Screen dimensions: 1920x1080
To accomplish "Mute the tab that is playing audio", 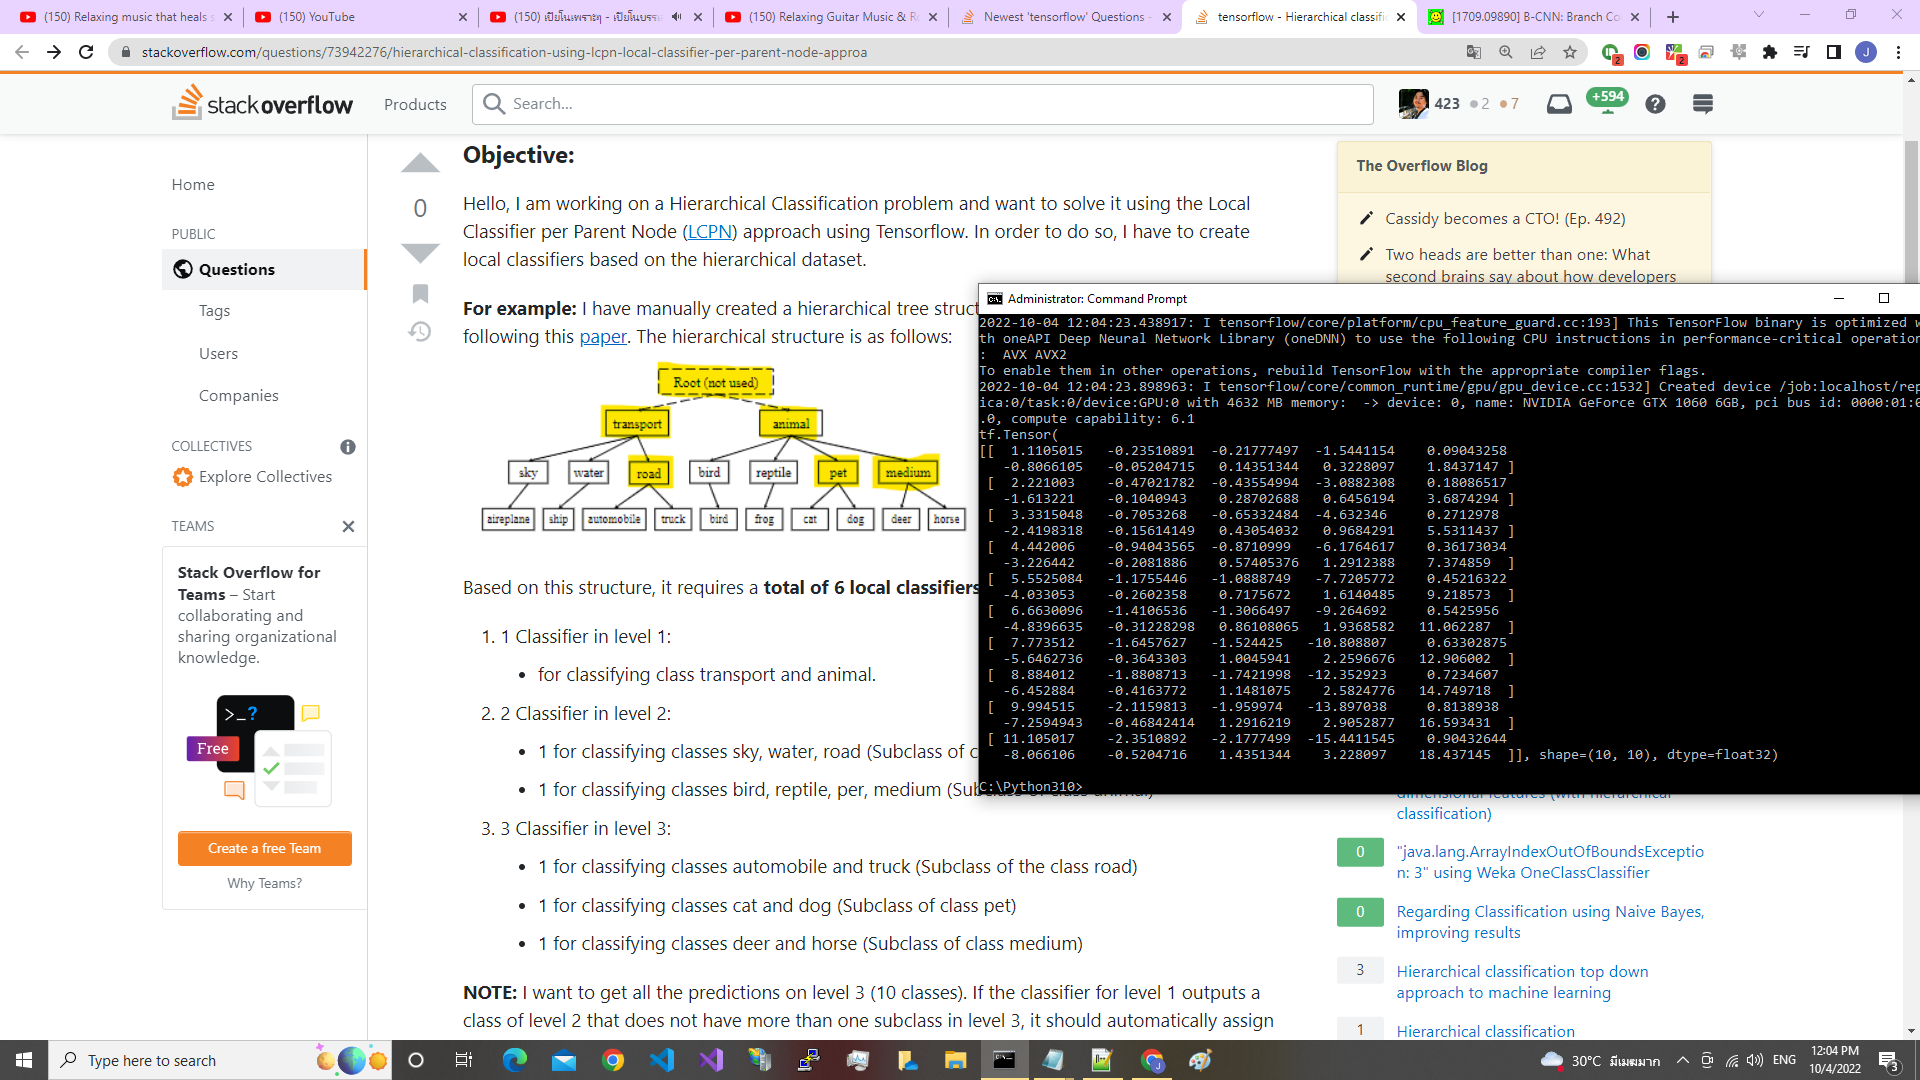I will 677,17.
